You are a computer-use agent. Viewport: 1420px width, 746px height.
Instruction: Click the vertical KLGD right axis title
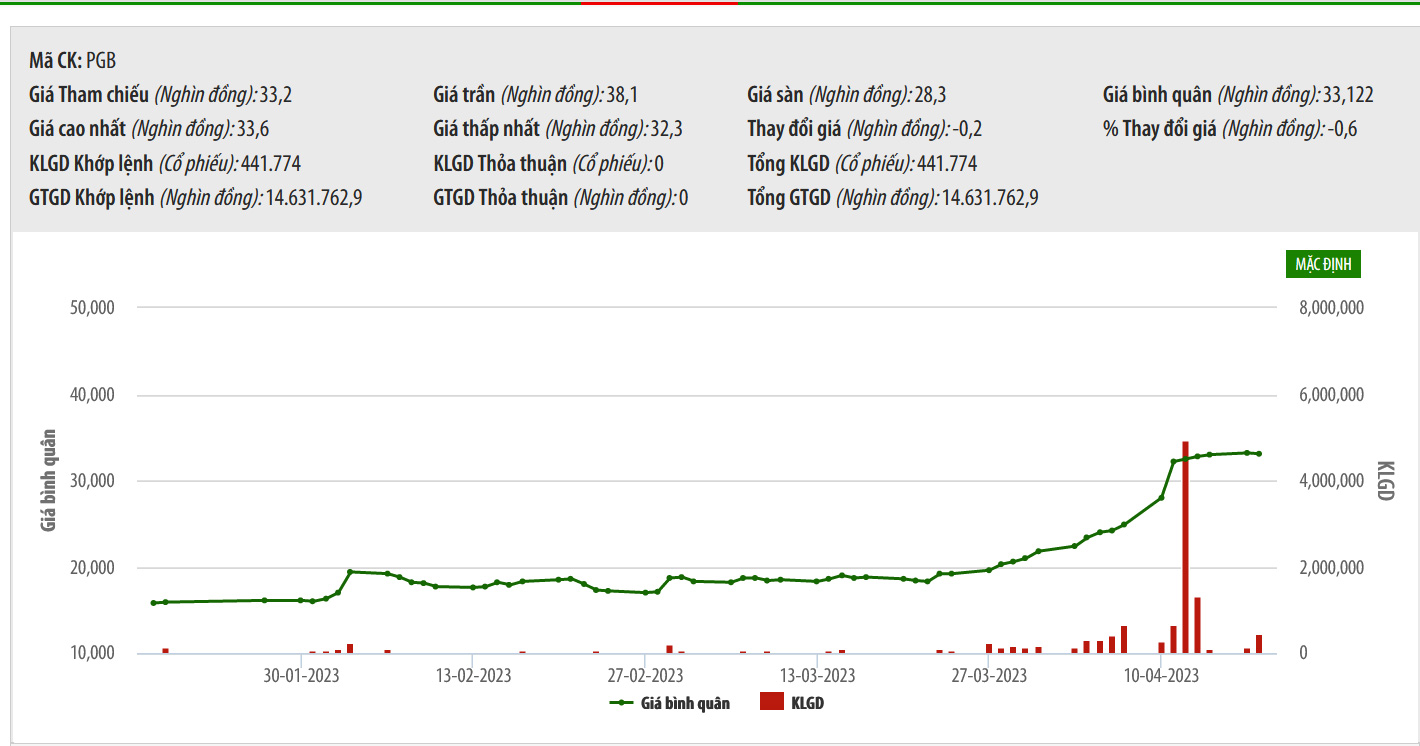[x=1385, y=480]
